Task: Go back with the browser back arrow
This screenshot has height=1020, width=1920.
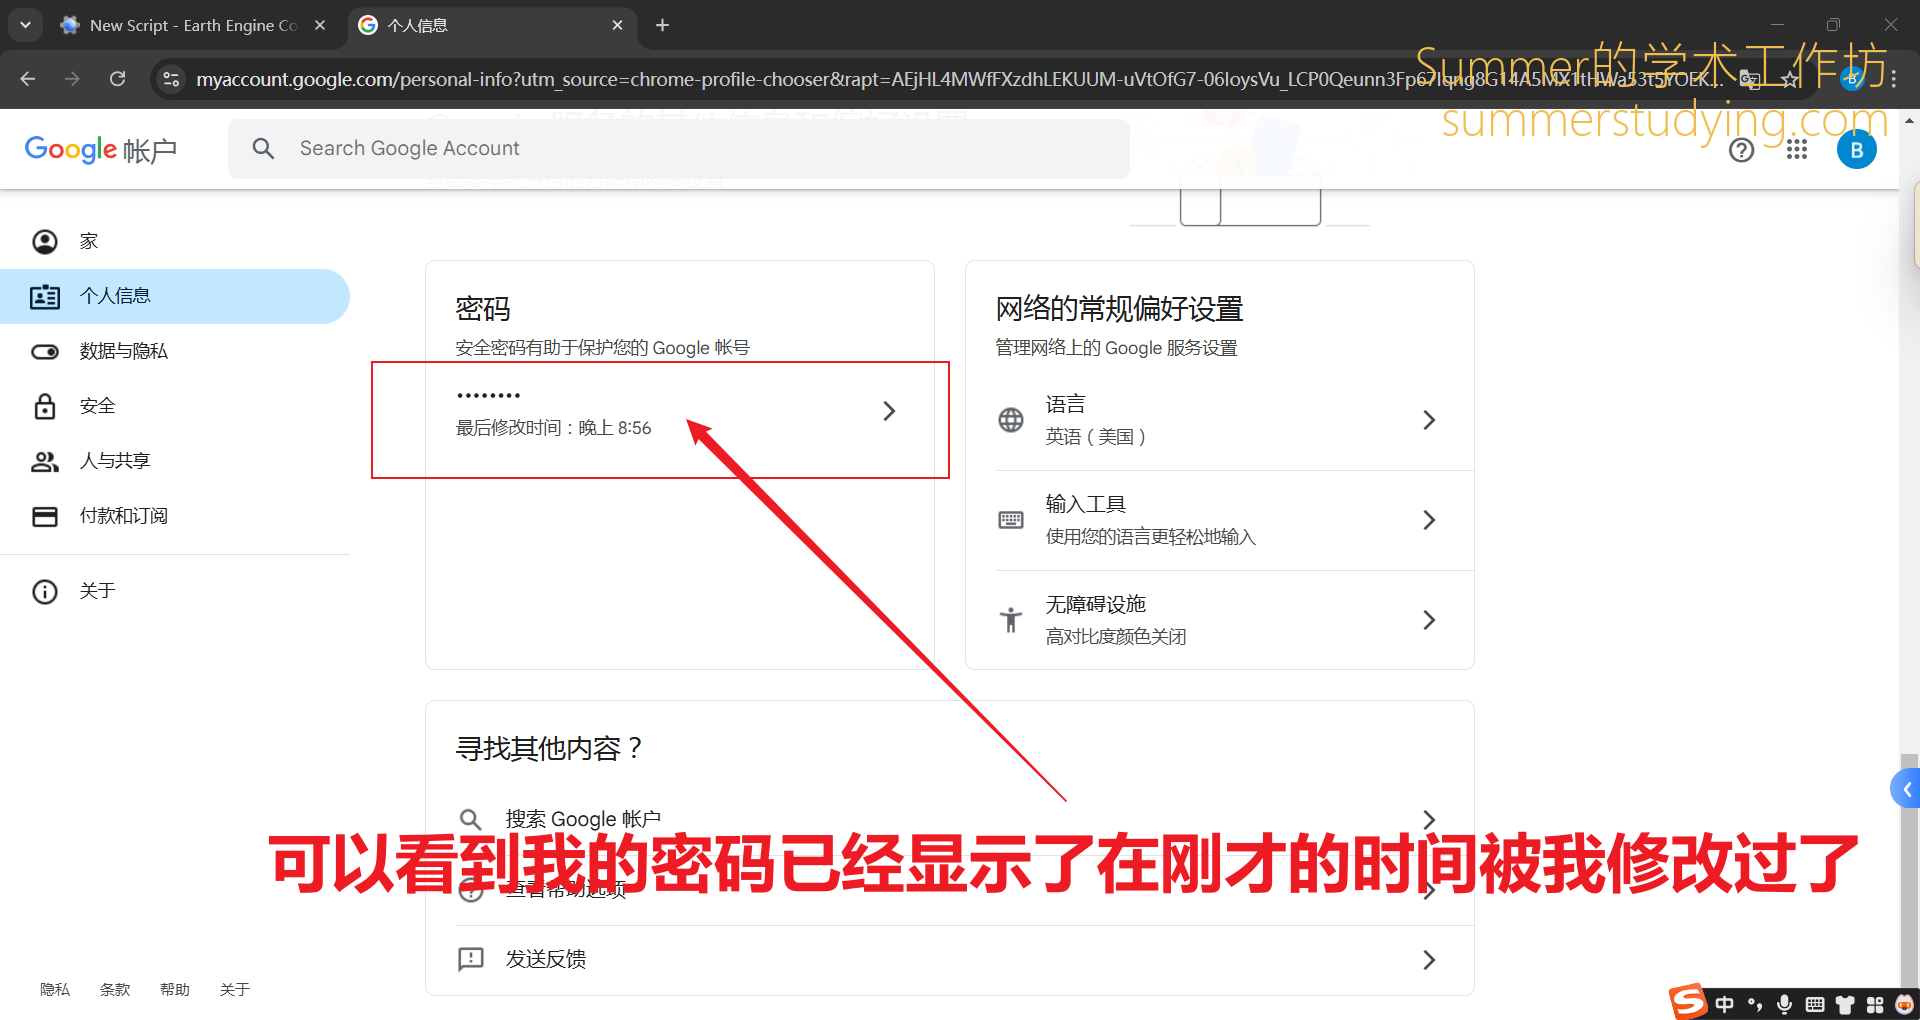Action: coord(27,79)
